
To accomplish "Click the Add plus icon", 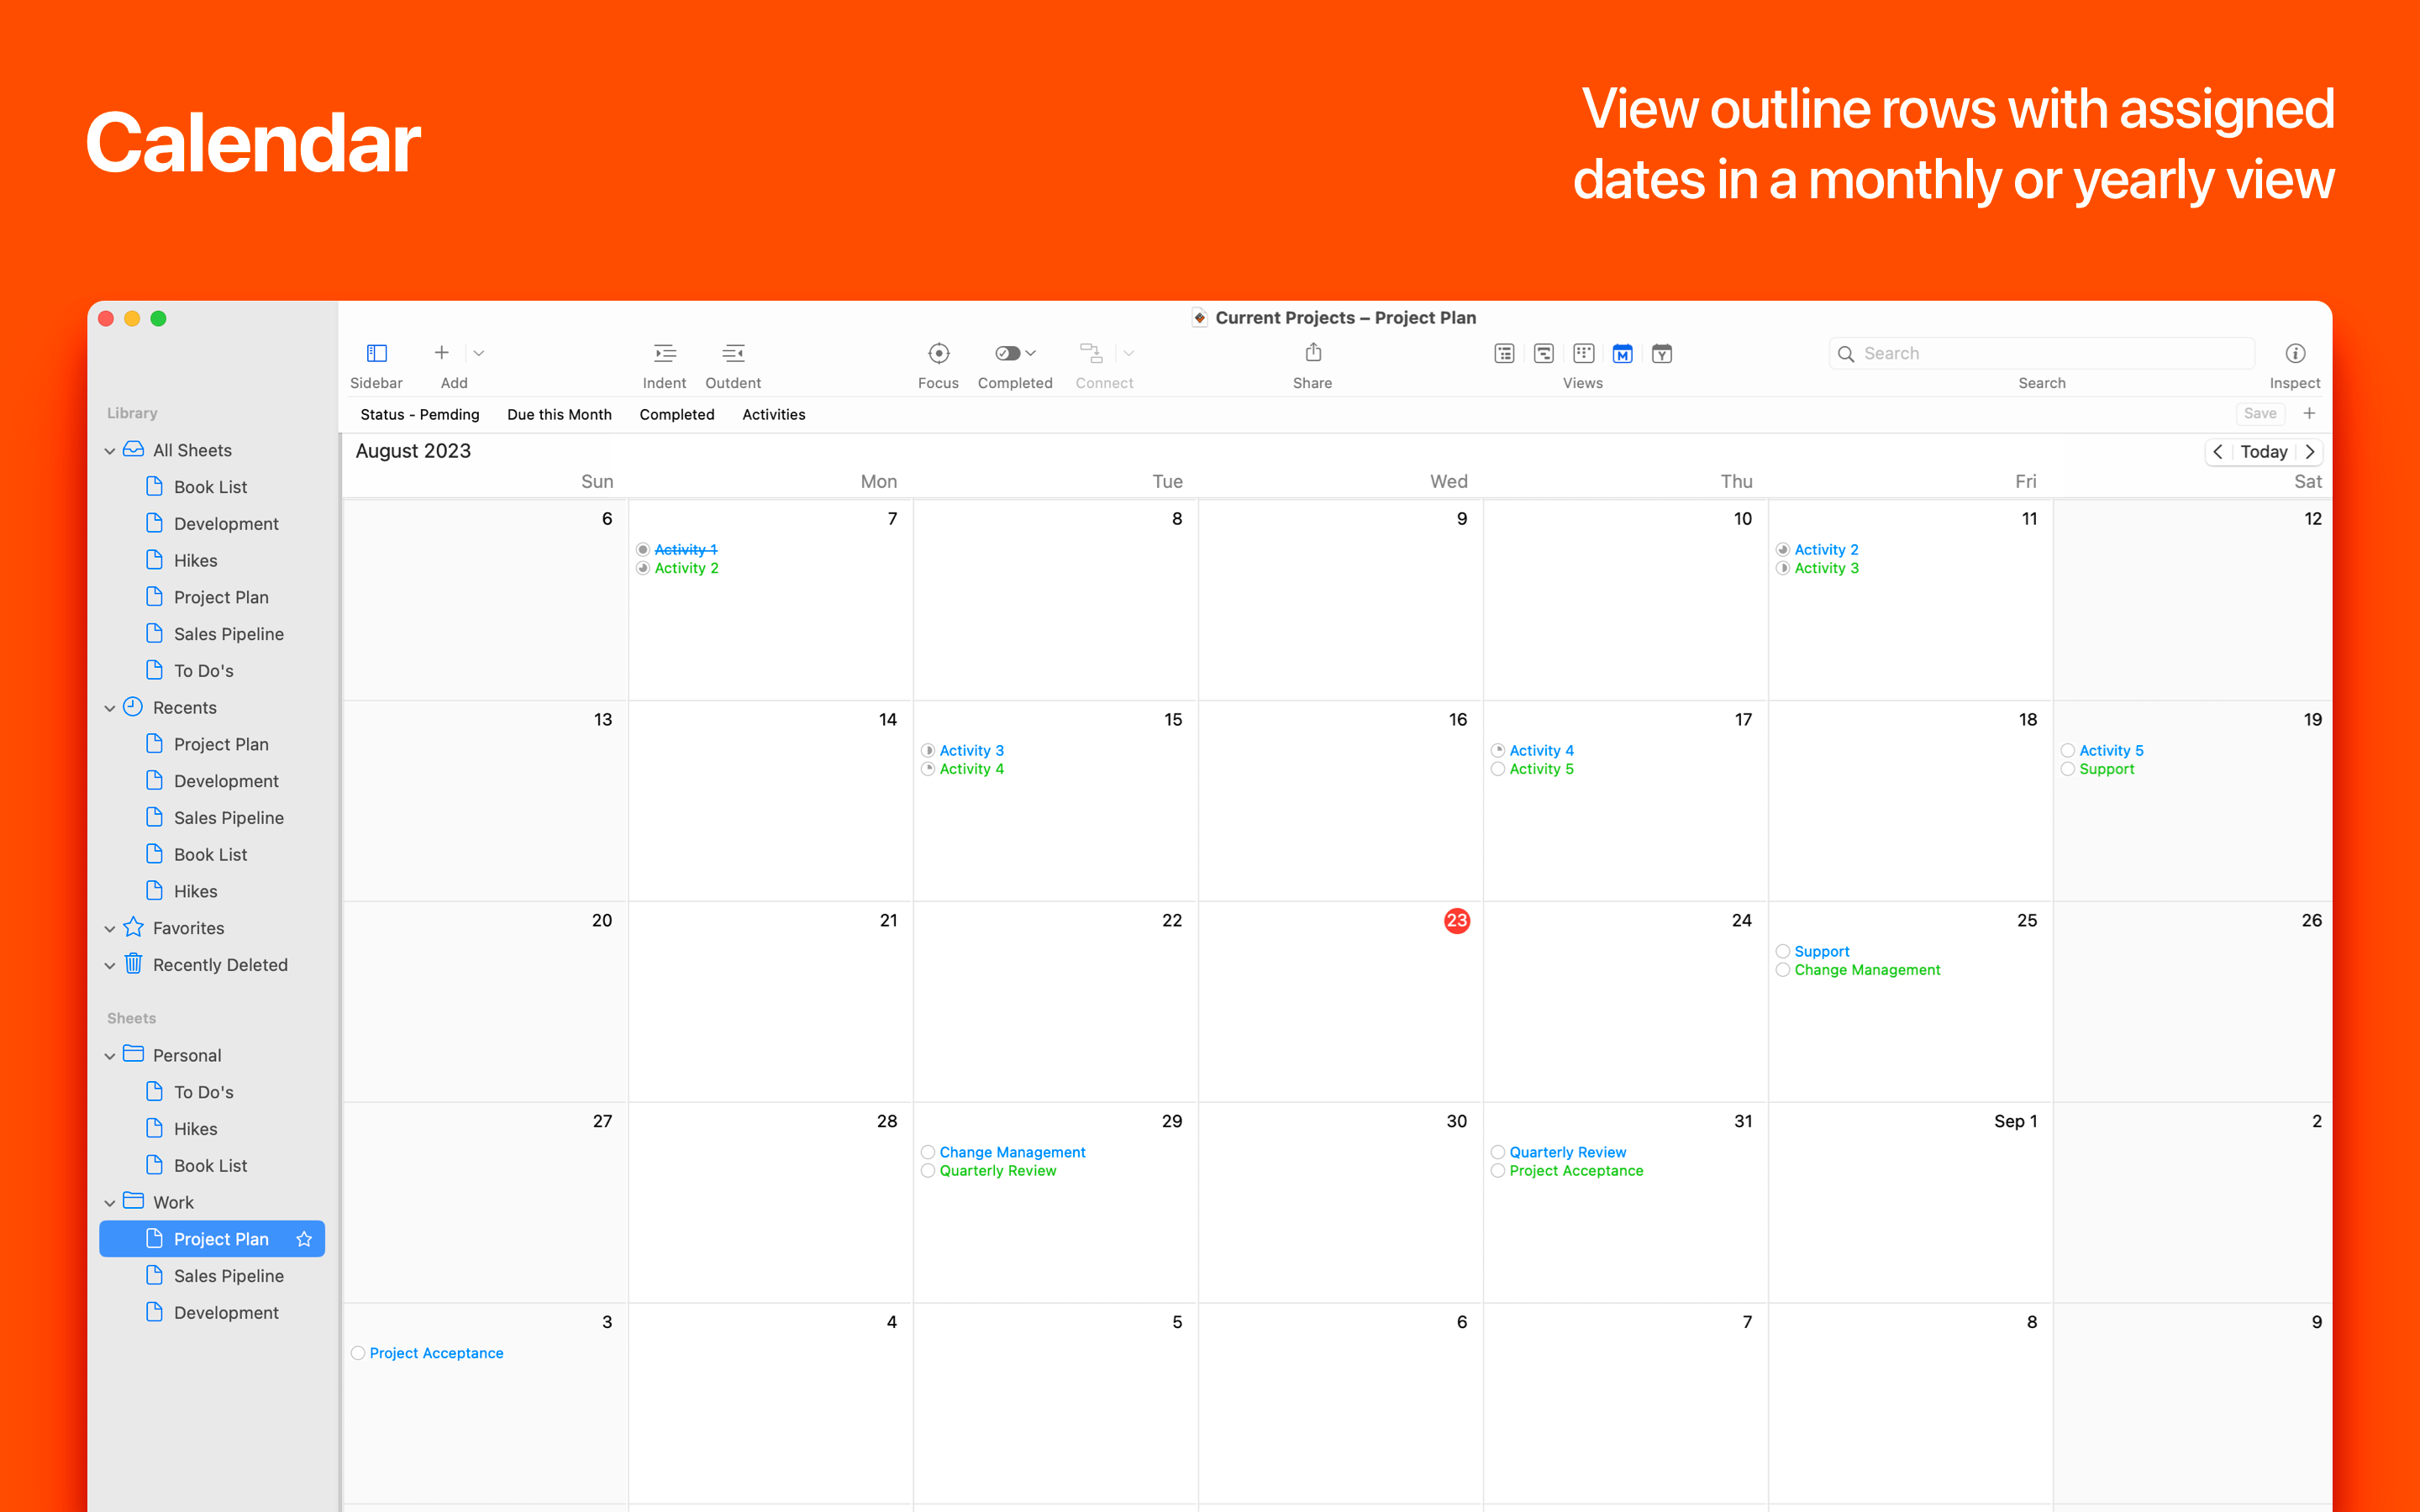I will pos(441,352).
